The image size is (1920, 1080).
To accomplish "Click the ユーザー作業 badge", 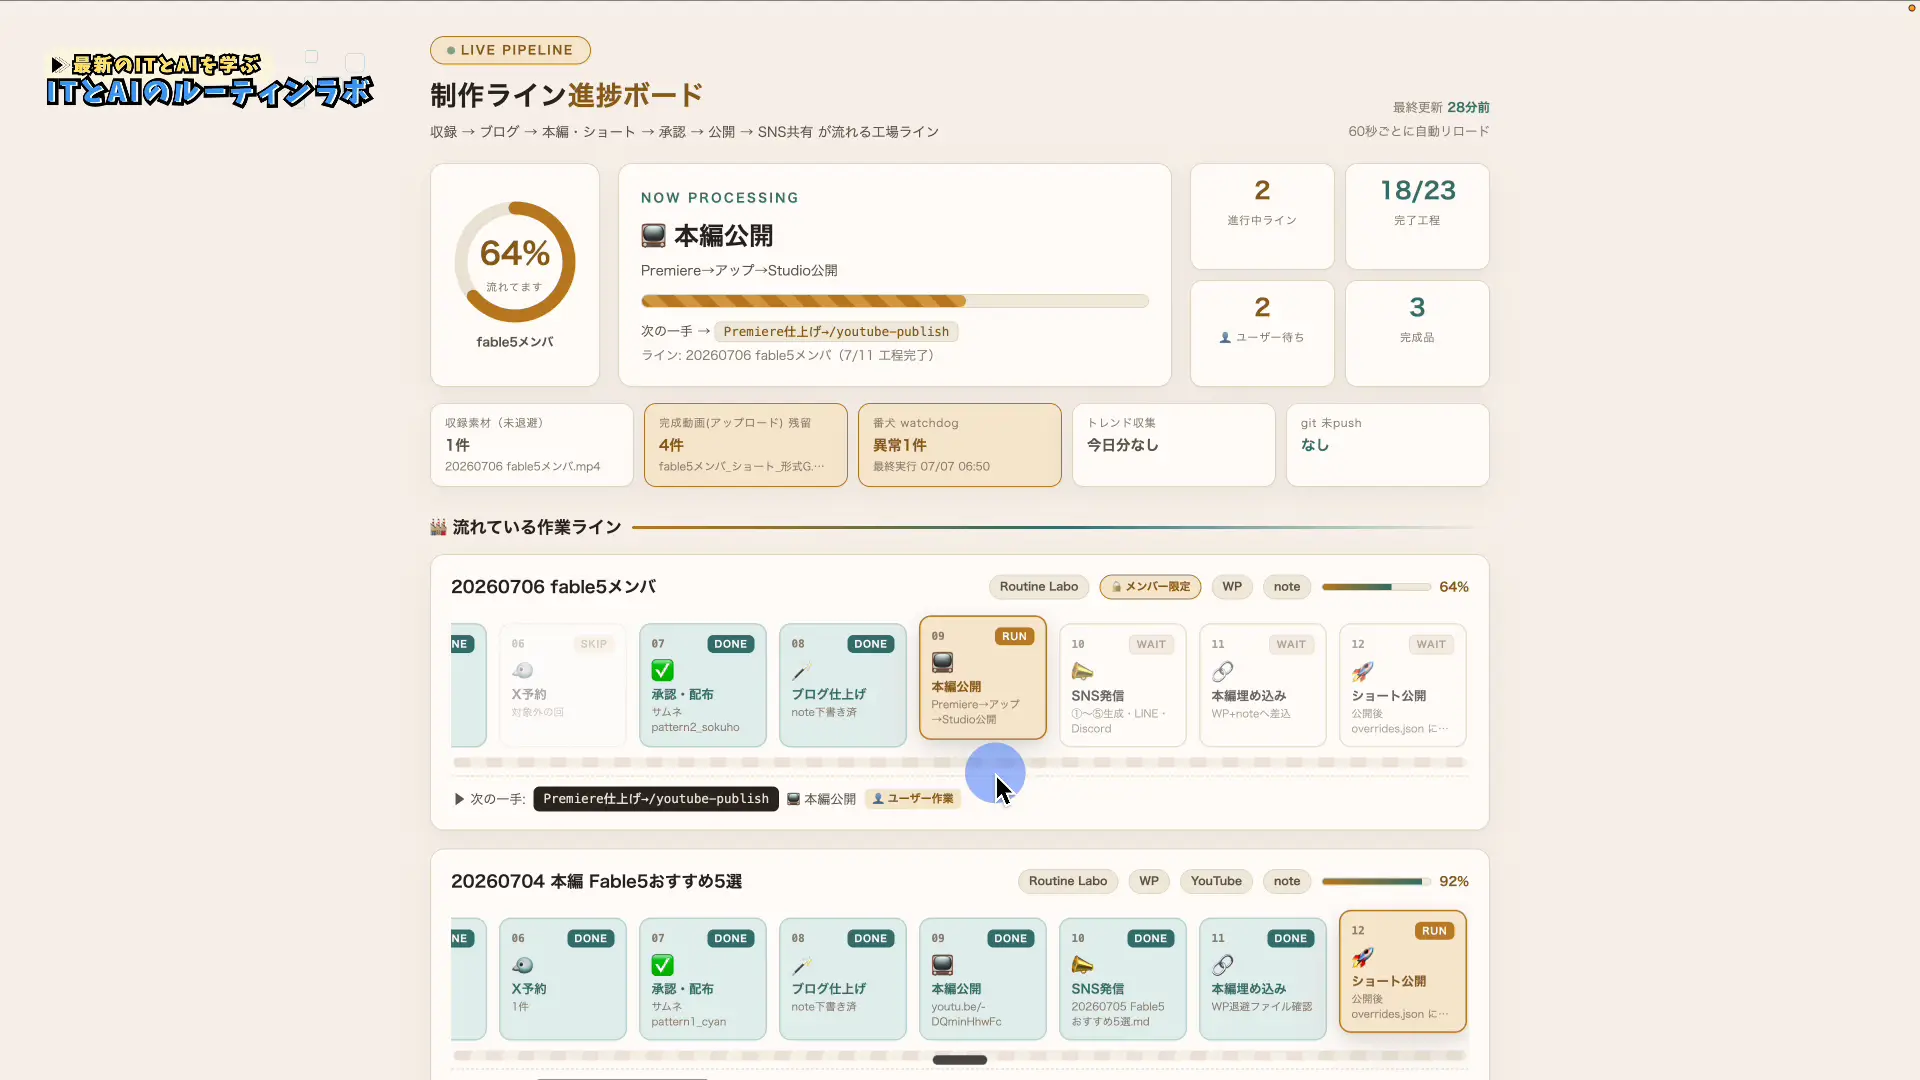I will tap(912, 799).
